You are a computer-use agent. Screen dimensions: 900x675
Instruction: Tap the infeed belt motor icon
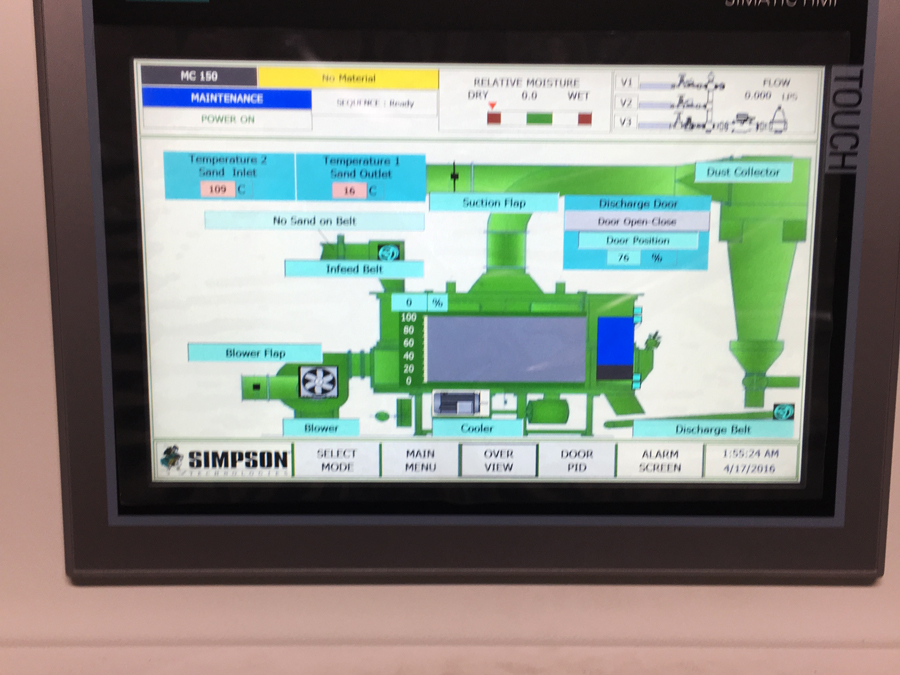click(x=389, y=252)
